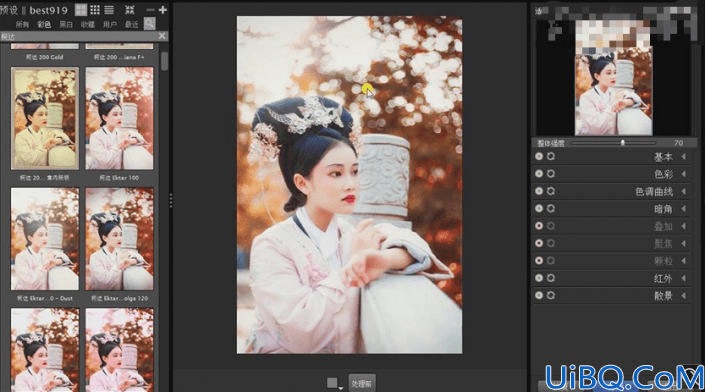Screen dimensions: 705x392
Task: Reset the 叠加 panel settings
Action: click(x=551, y=226)
